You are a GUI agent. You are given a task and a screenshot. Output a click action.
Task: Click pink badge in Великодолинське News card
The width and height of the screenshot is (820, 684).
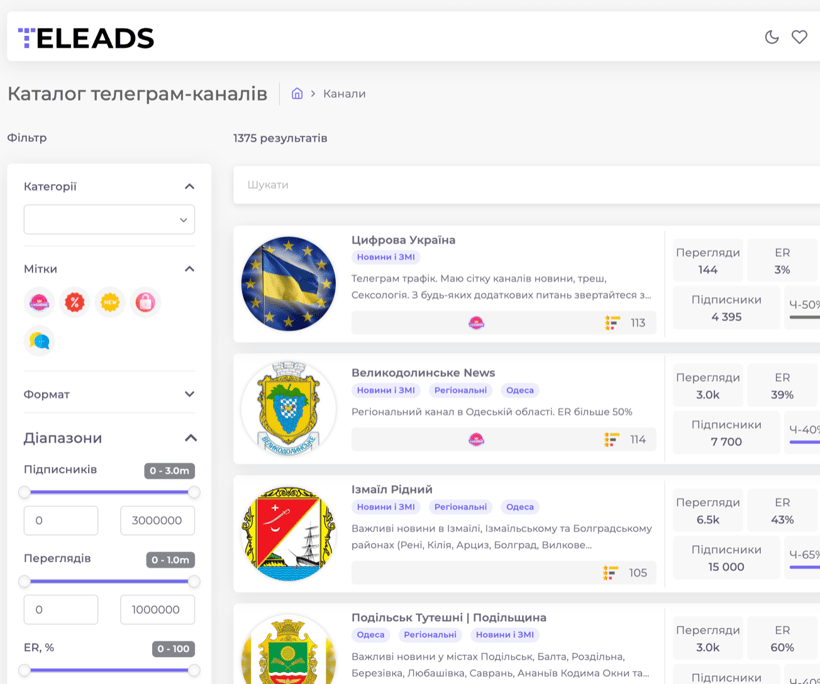pyautogui.click(x=476, y=439)
